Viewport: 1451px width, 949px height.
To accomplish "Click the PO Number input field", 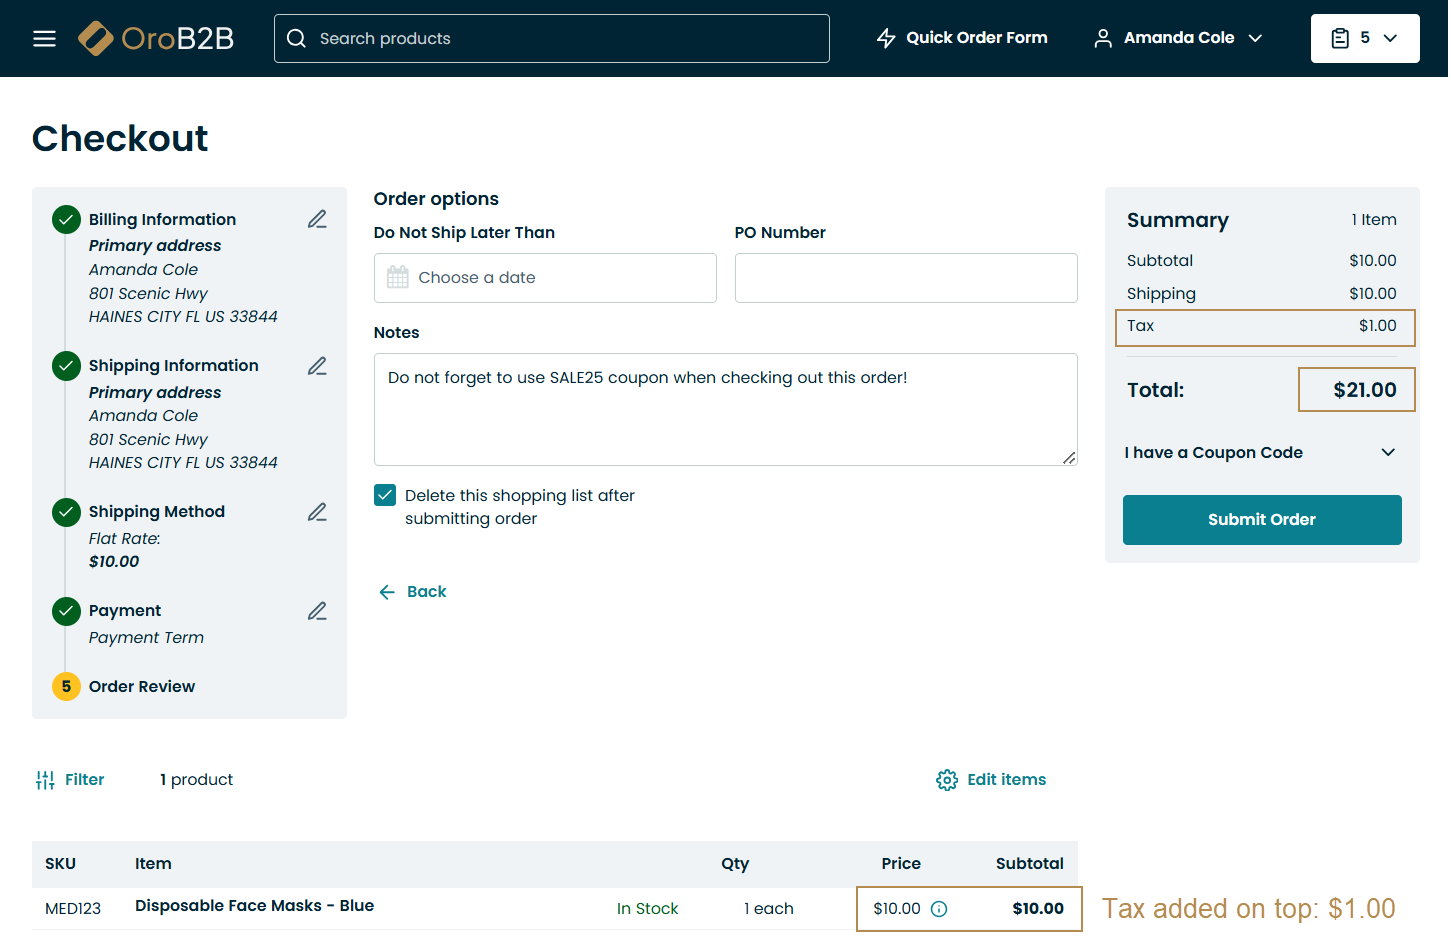I will pos(905,278).
